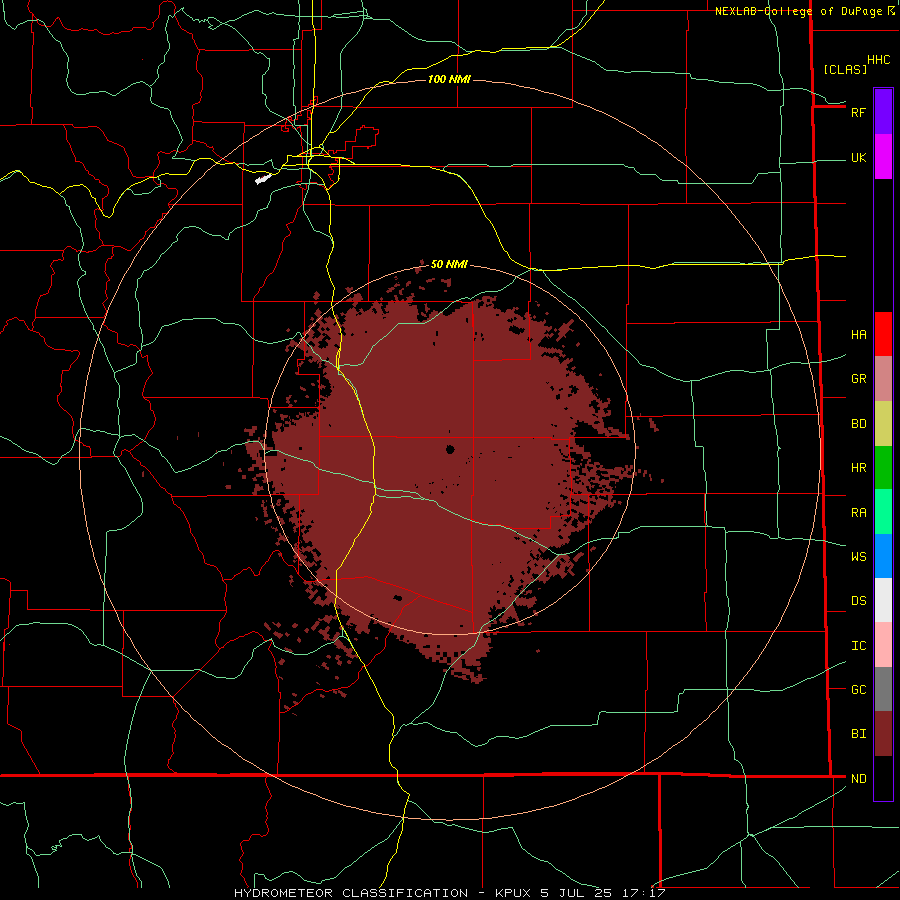Image resolution: width=900 pixels, height=900 pixels.
Task: Click the Hydrometeor Classification KPUX title caption
Action: pos(449,893)
